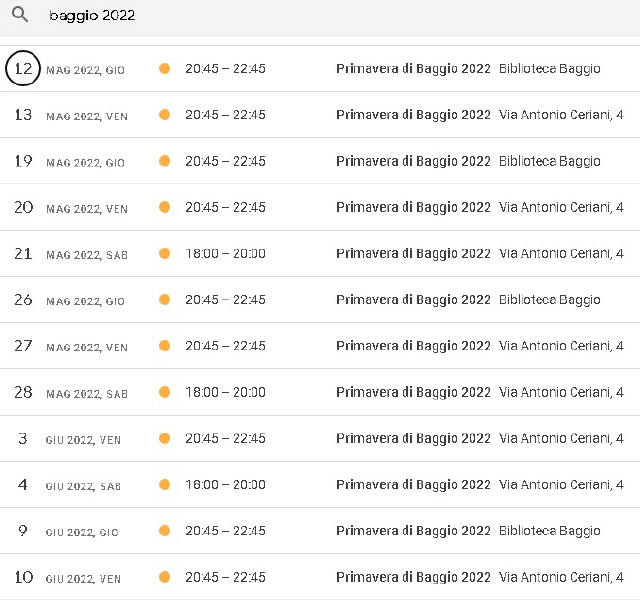640x600 pixels.
Task: Select the circled date 12 MAG 2022
Action: (x=23, y=68)
